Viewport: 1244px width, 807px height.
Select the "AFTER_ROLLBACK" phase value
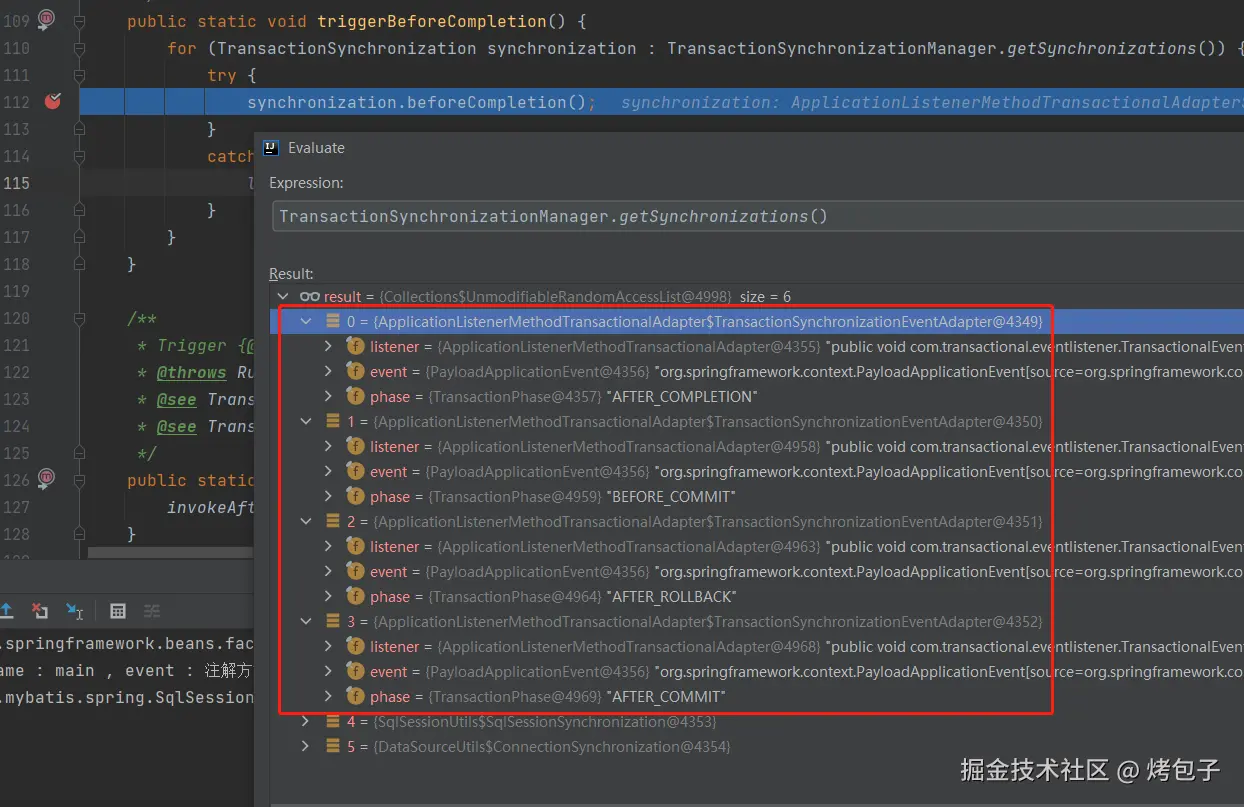pyautogui.click(x=671, y=597)
